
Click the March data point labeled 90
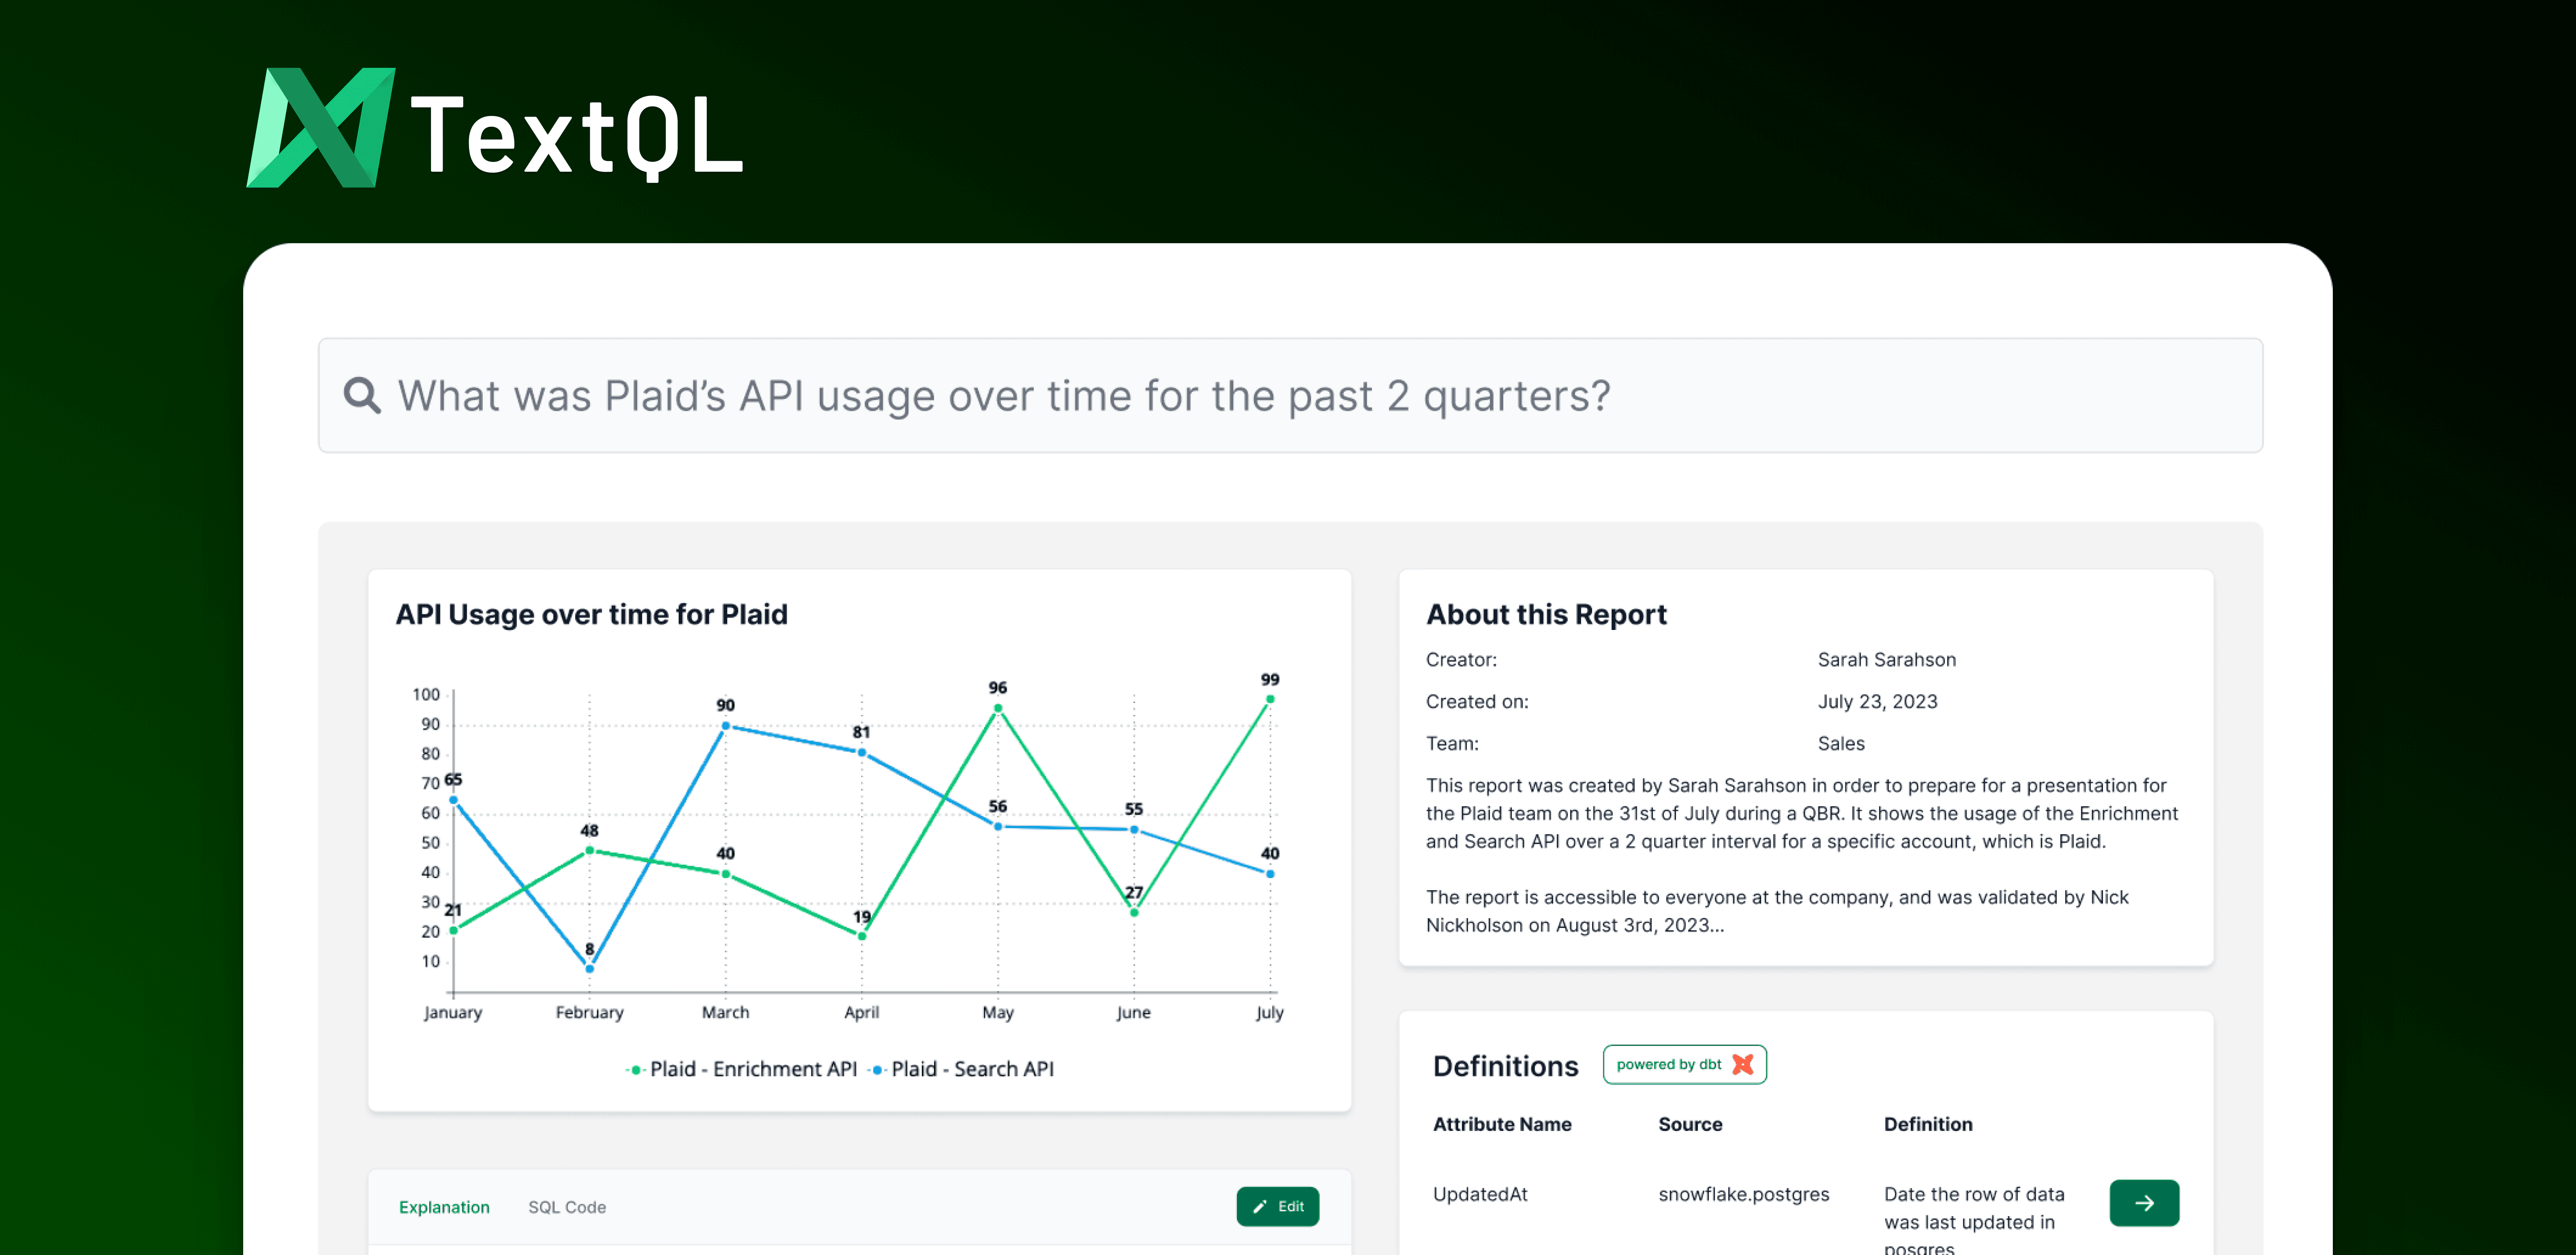[x=725, y=726]
